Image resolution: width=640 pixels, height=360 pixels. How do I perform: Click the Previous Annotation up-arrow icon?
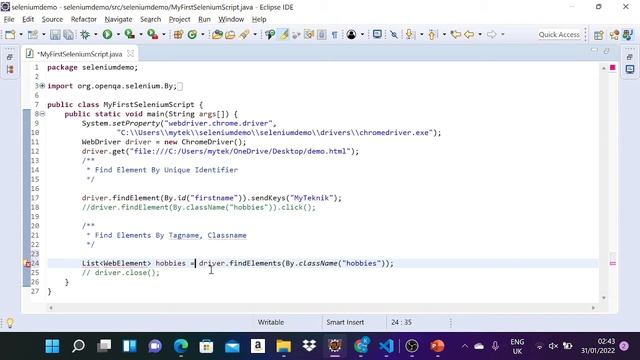[432, 35]
